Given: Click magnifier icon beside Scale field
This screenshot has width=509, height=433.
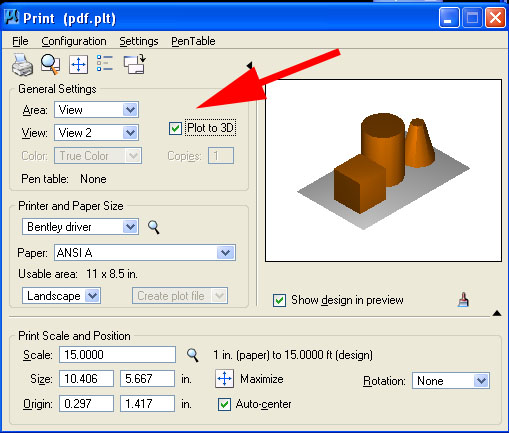Looking at the screenshot, I should (193, 355).
